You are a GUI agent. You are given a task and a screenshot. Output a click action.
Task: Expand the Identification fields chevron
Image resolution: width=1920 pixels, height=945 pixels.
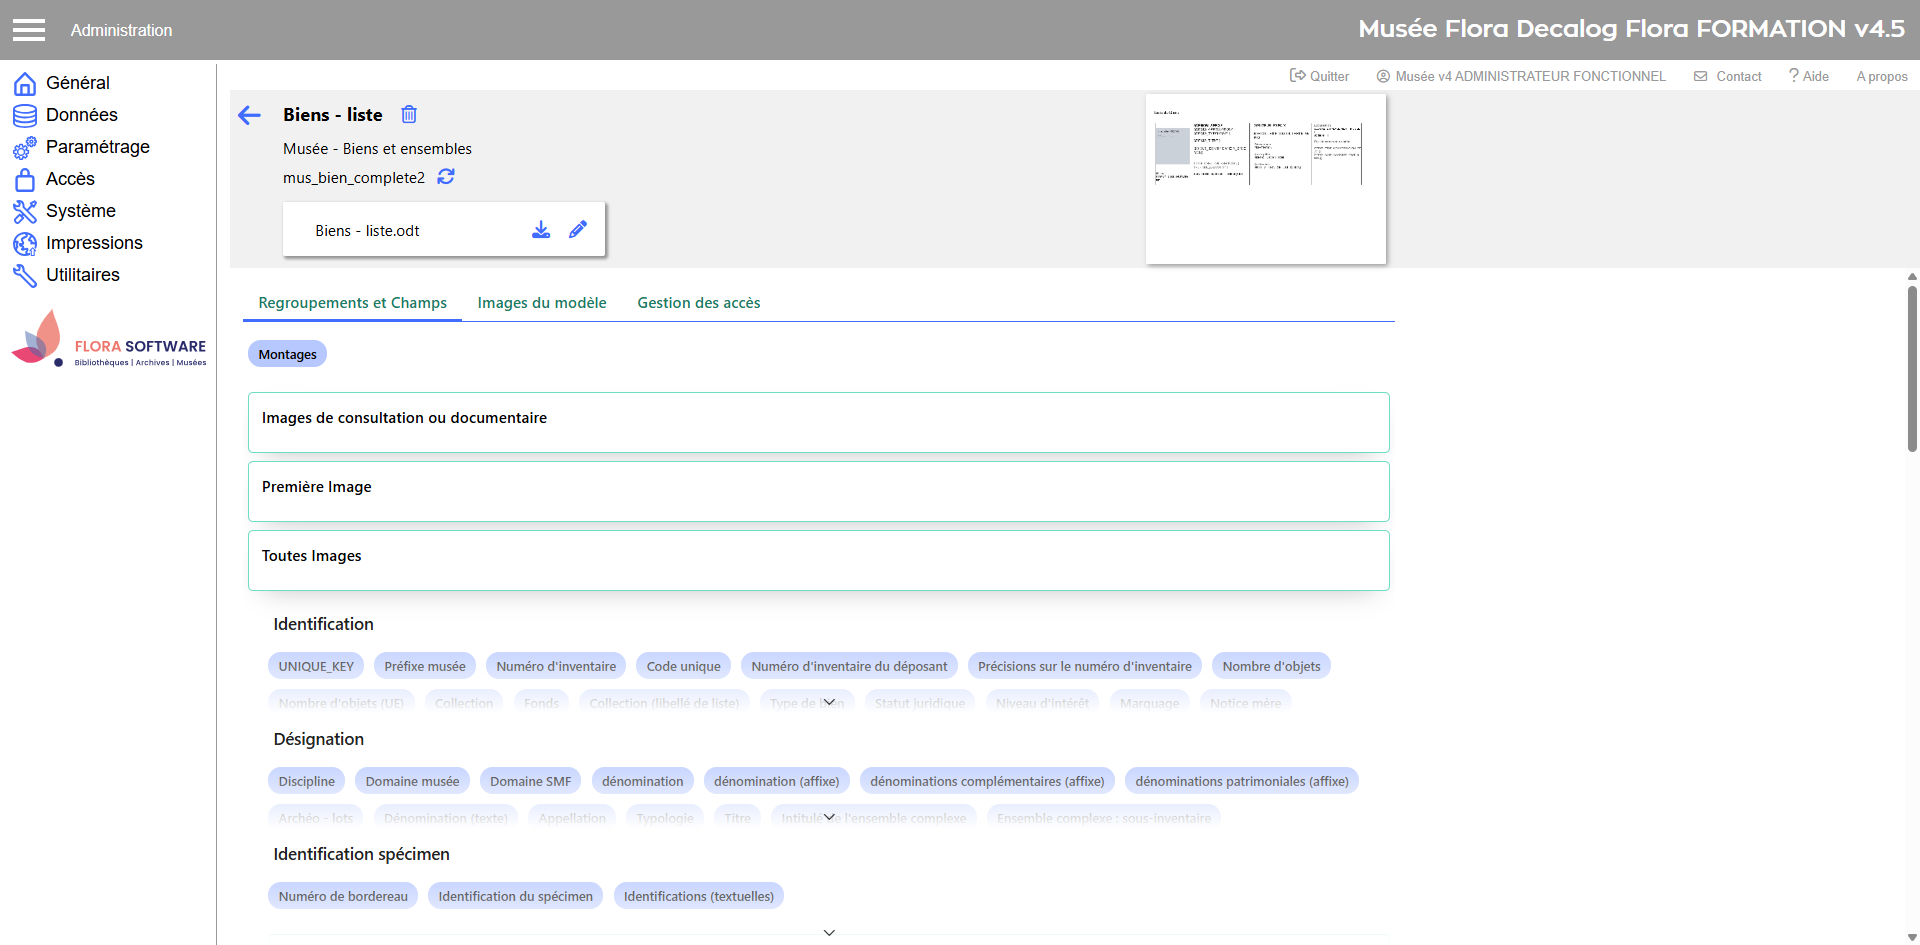[x=829, y=702]
